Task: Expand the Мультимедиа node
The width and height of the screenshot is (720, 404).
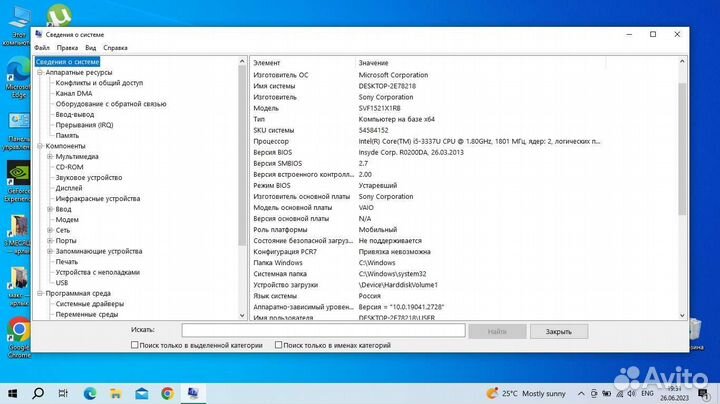Action: click(x=50, y=157)
